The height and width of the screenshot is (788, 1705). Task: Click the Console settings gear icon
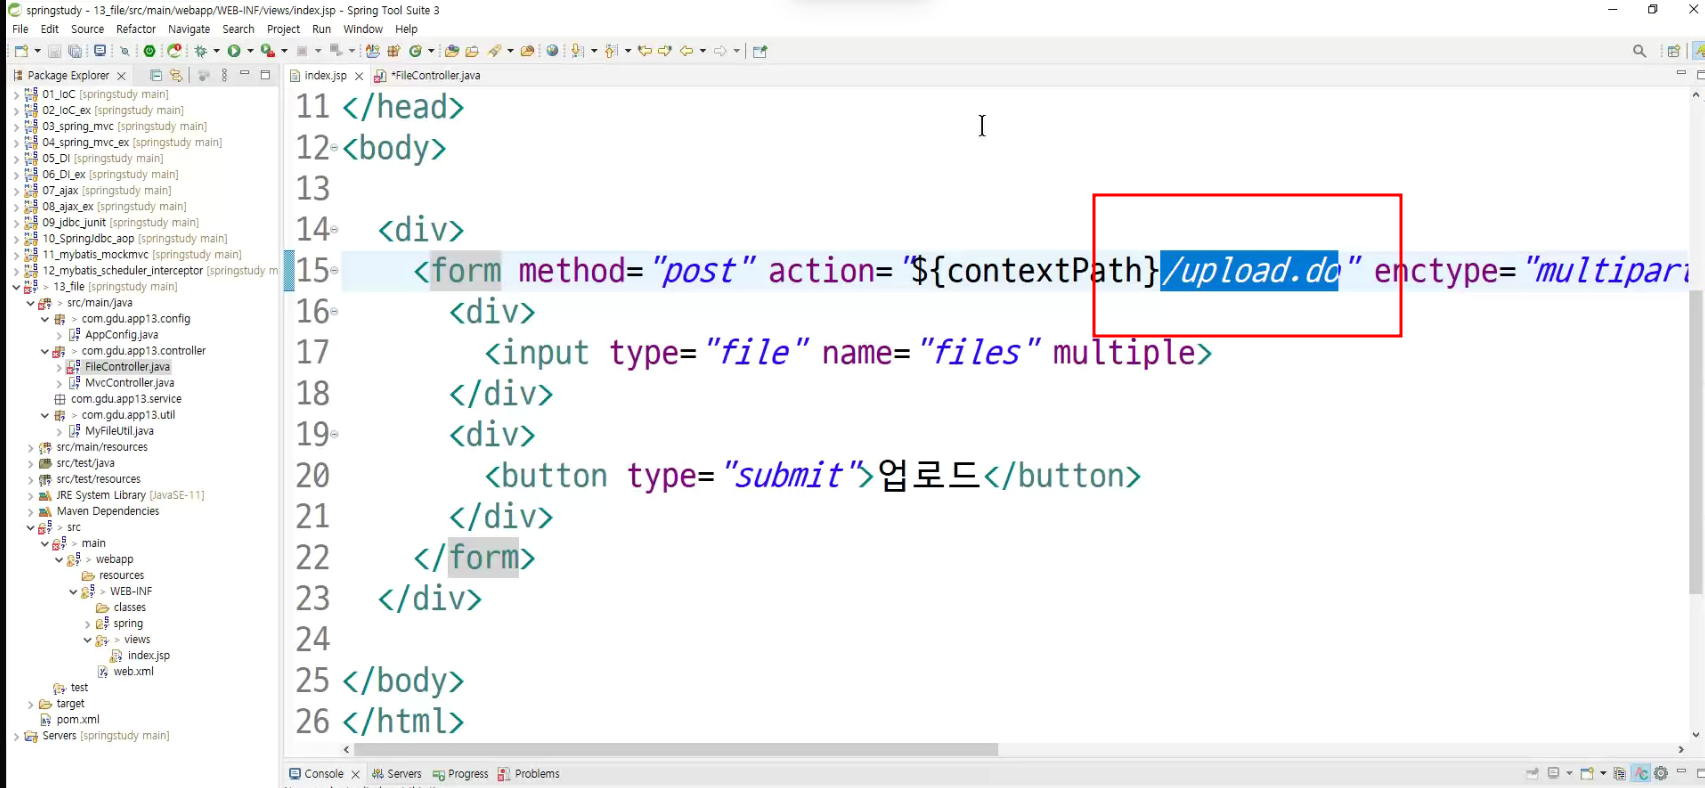point(1661,773)
